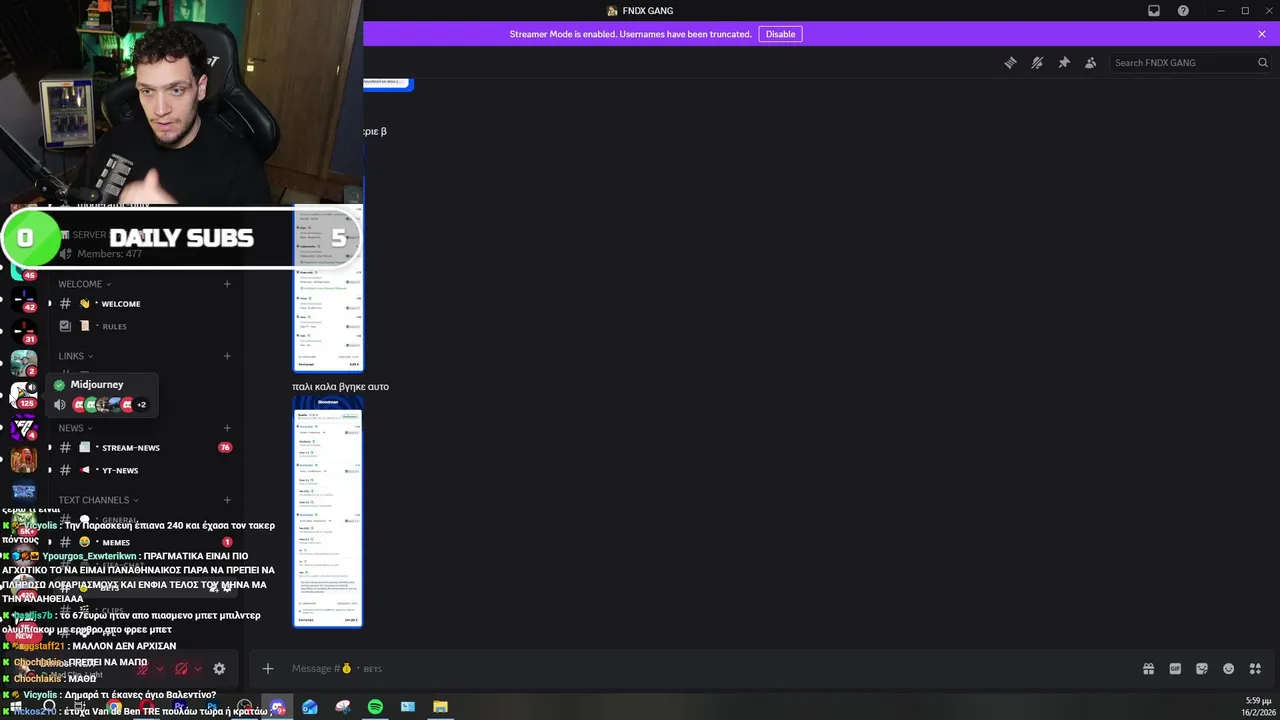
Task: Open pinned messages icon
Action: click(1064, 62)
